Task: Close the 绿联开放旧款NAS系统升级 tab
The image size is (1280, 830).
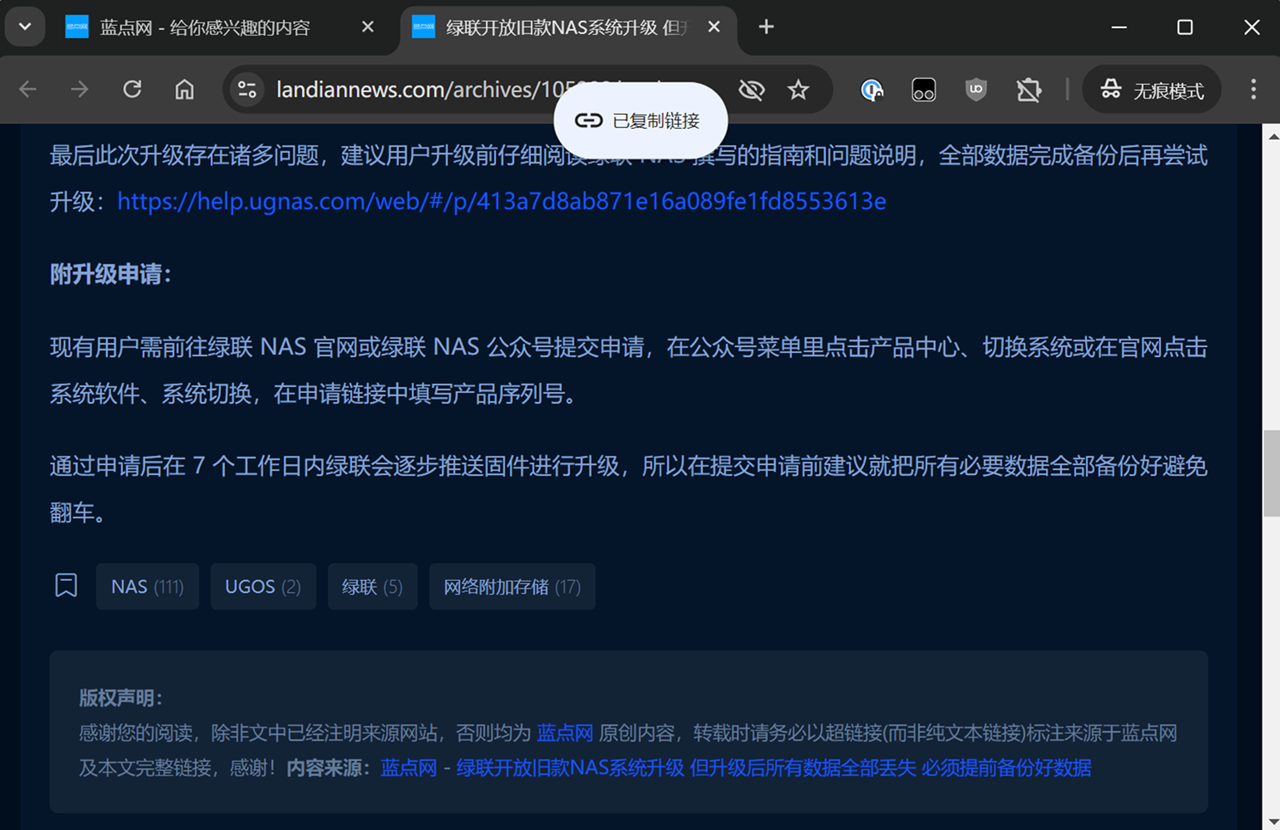Action: click(714, 27)
